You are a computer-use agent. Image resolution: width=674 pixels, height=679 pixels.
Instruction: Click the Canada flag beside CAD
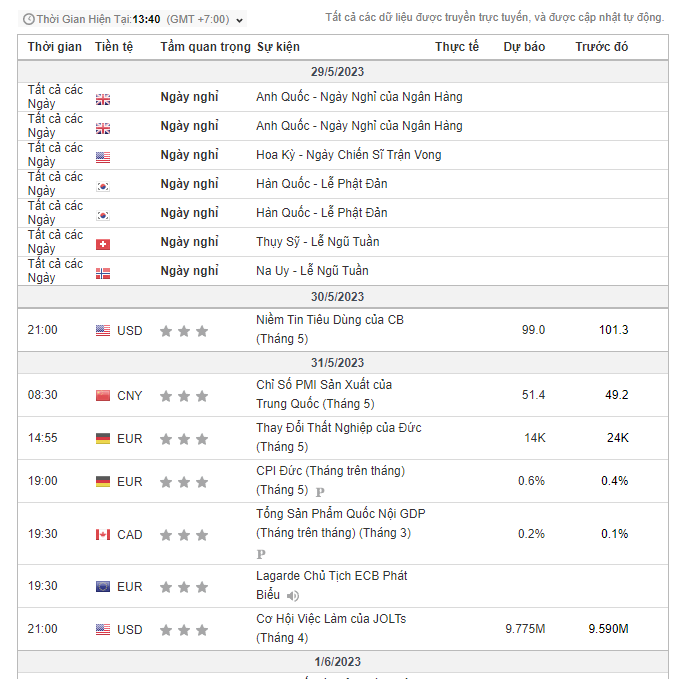pos(103,535)
